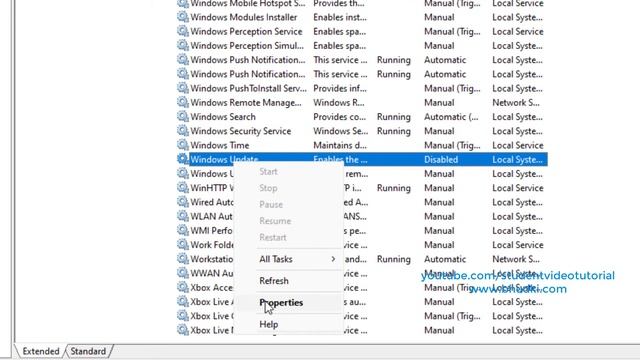
Task: Click Automatic startup type of Workstation row
Action: (445, 259)
